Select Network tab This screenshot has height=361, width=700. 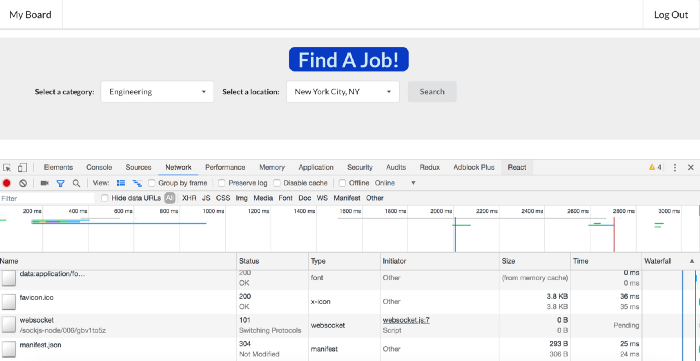(178, 167)
